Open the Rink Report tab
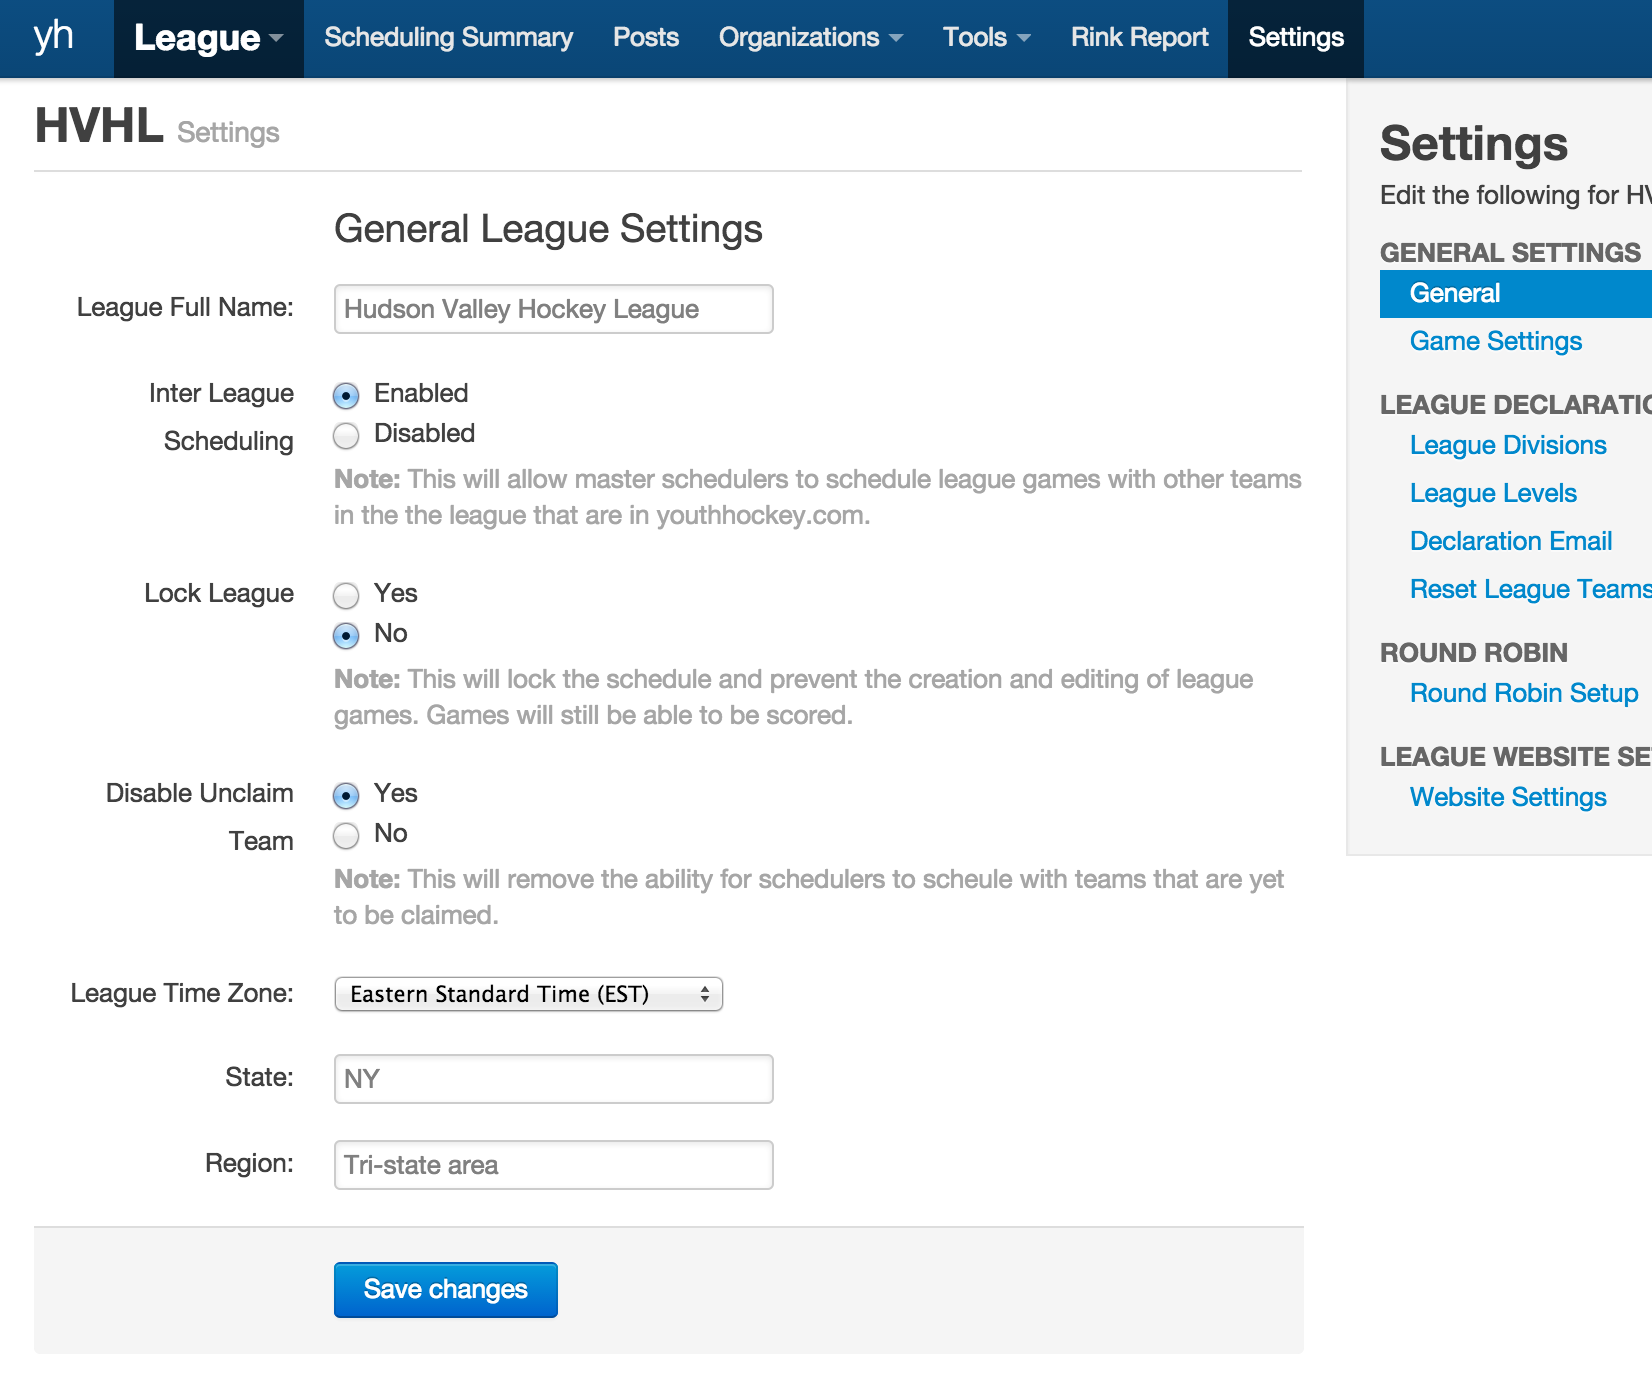This screenshot has height=1384, width=1652. 1139,38
